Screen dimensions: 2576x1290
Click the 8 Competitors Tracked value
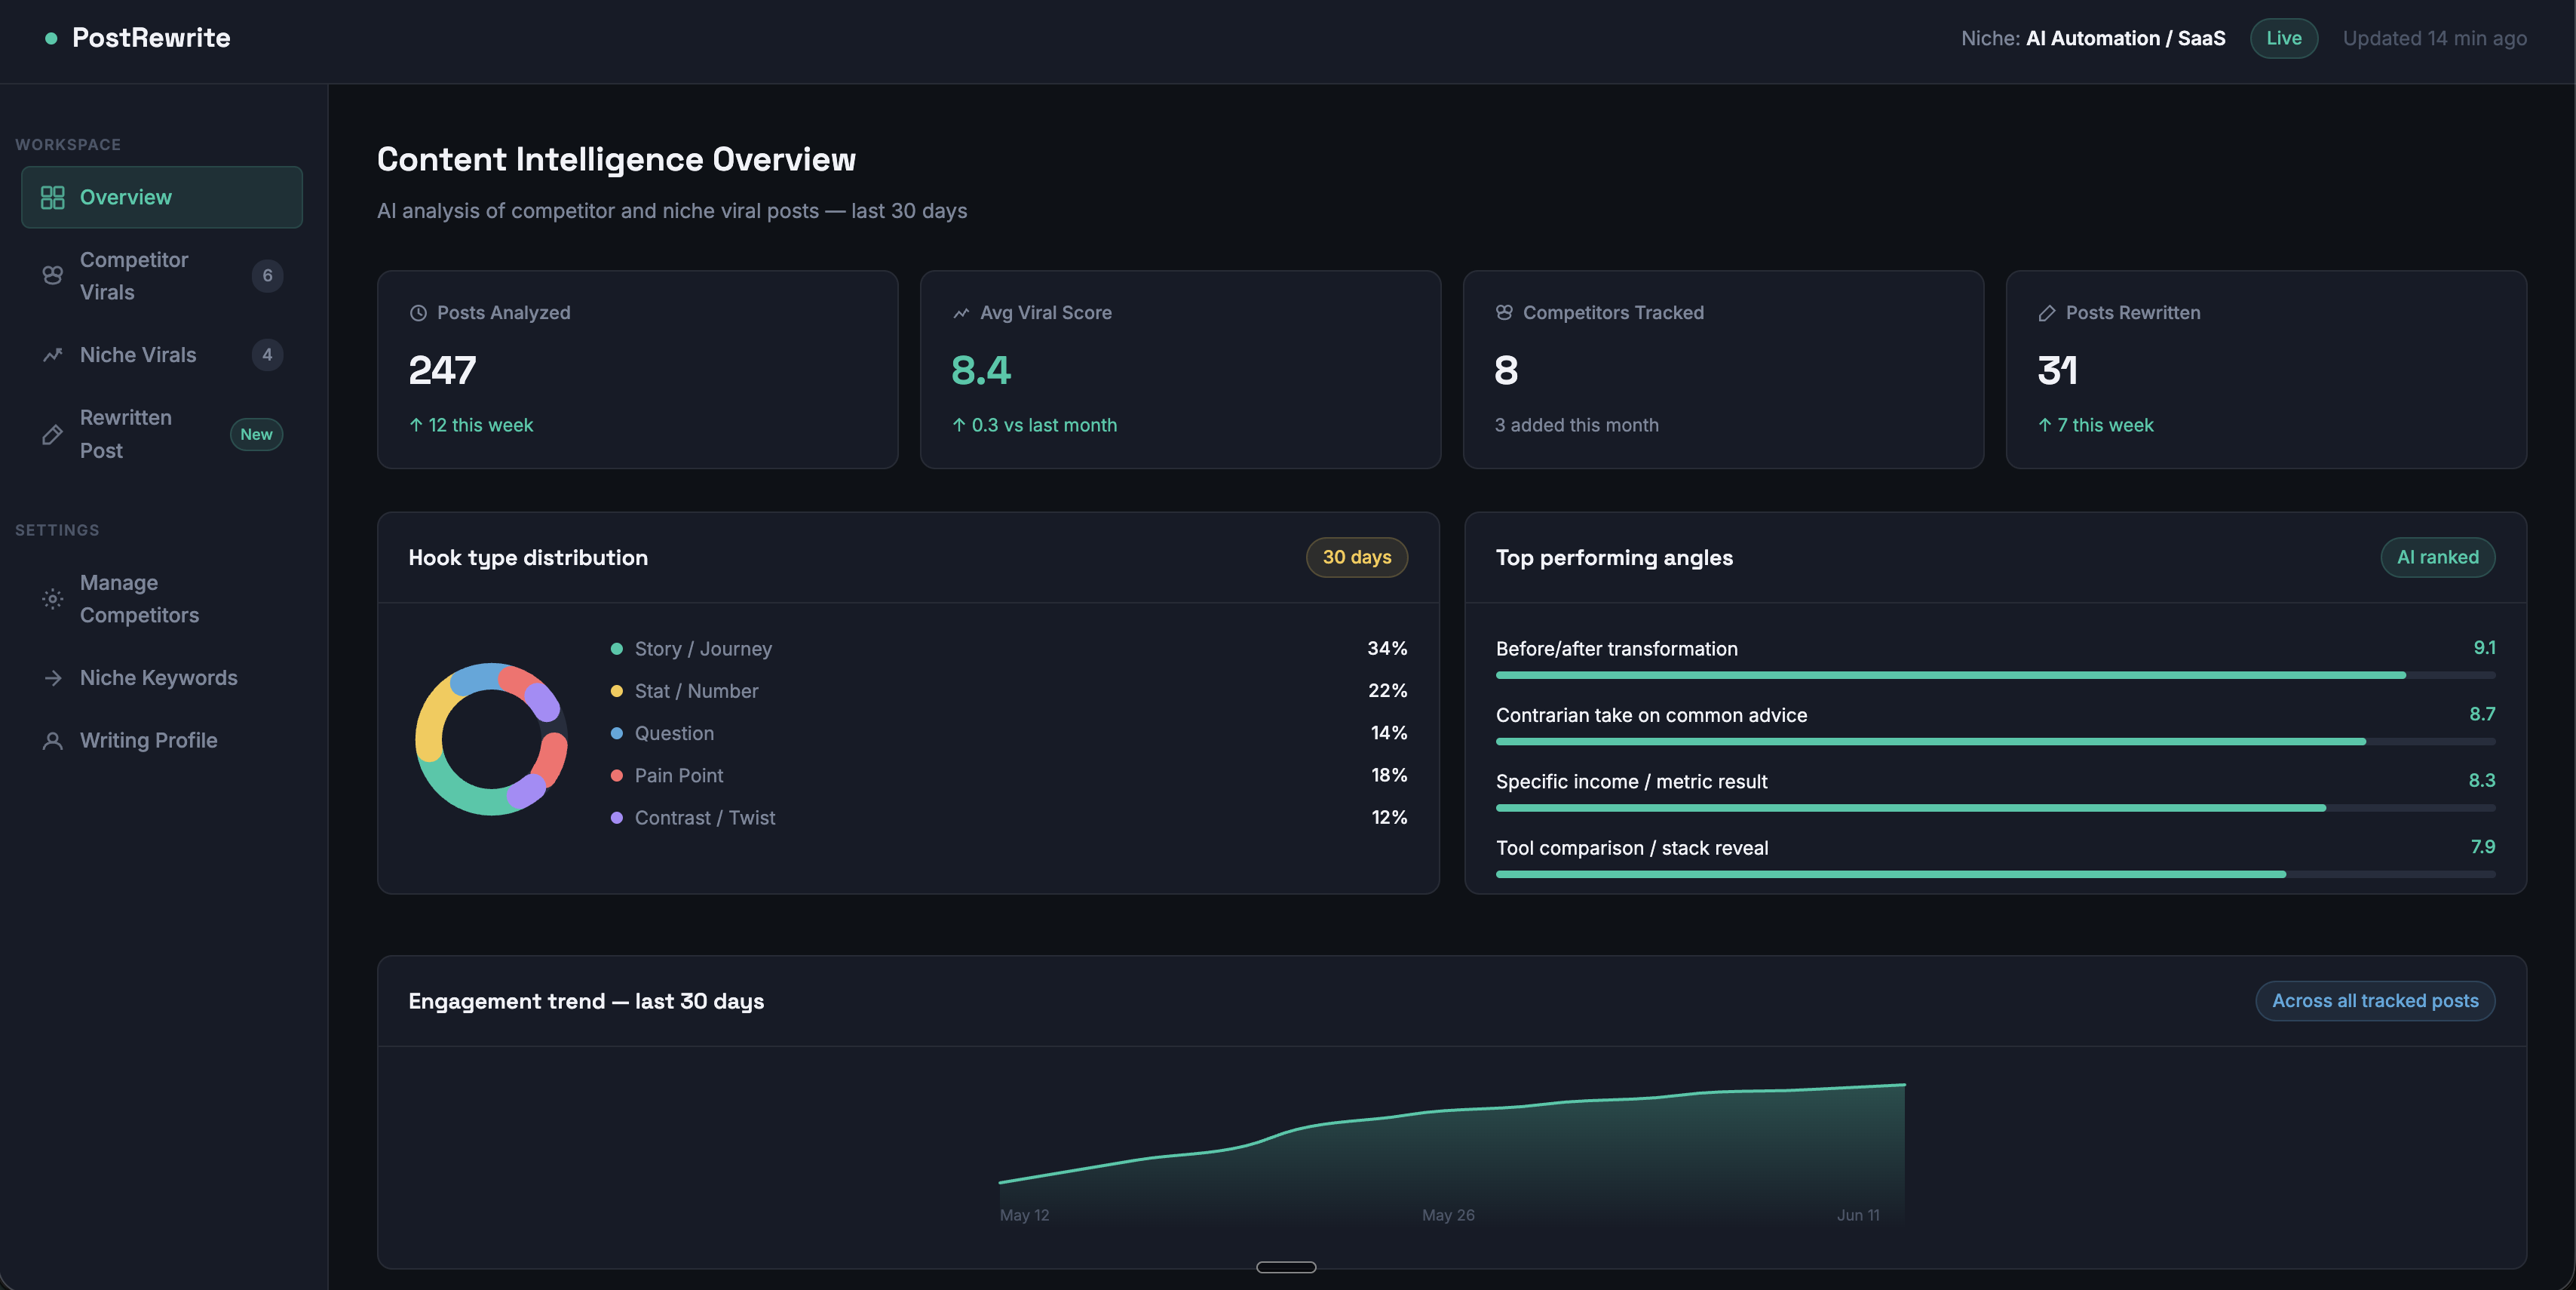click(x=1506, y=371)
